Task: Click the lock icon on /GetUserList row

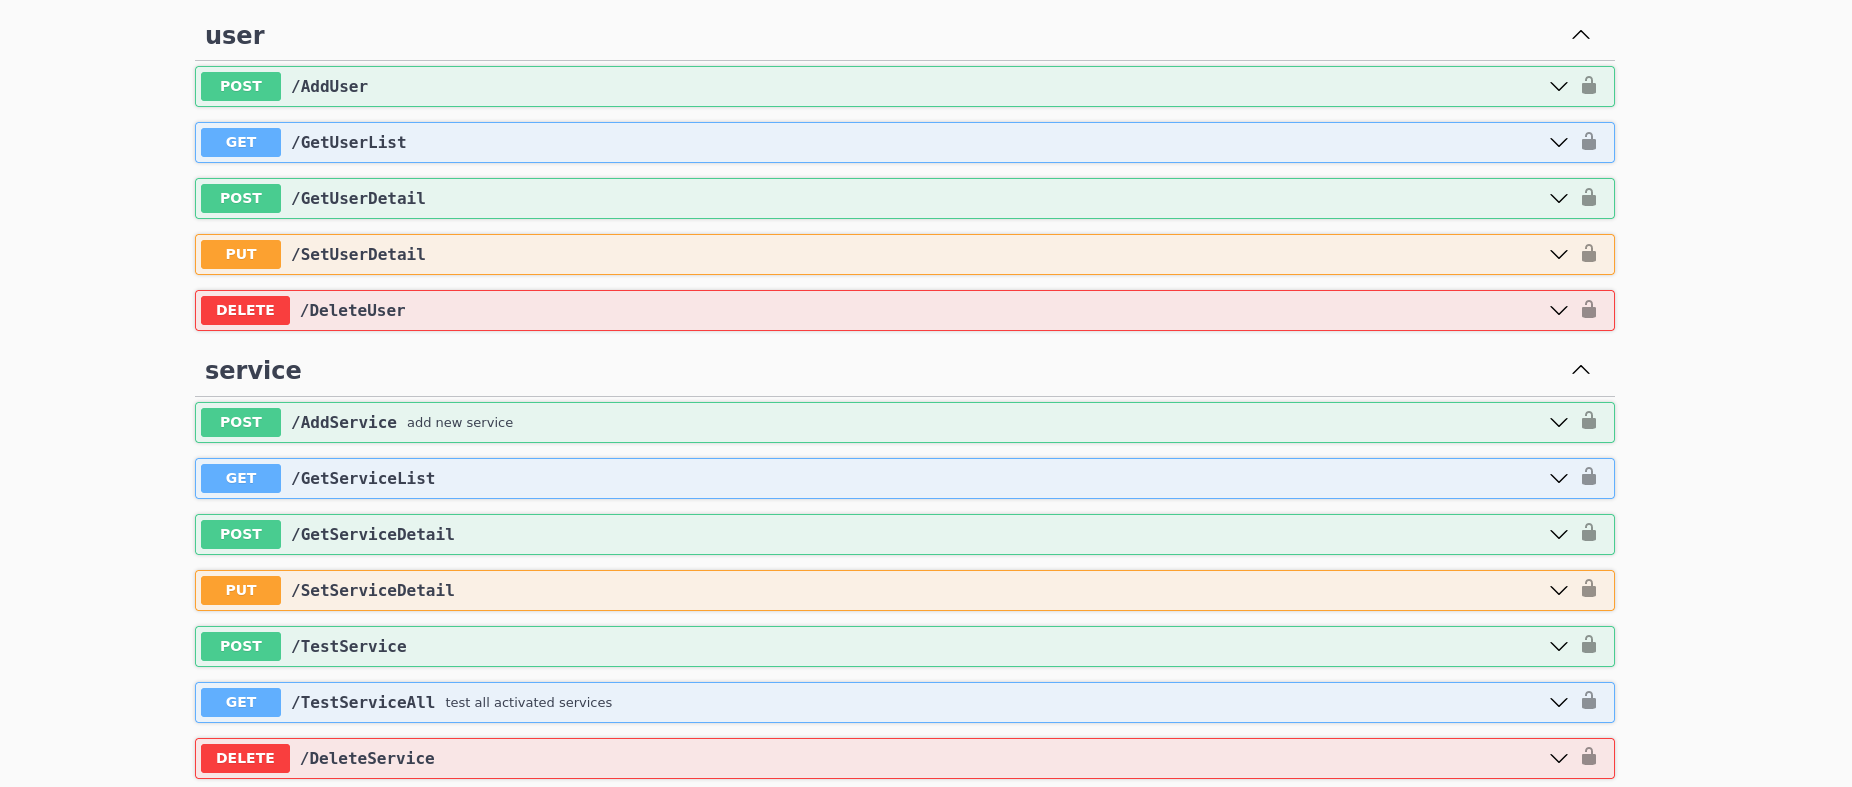Action: tap(1589, 142)
